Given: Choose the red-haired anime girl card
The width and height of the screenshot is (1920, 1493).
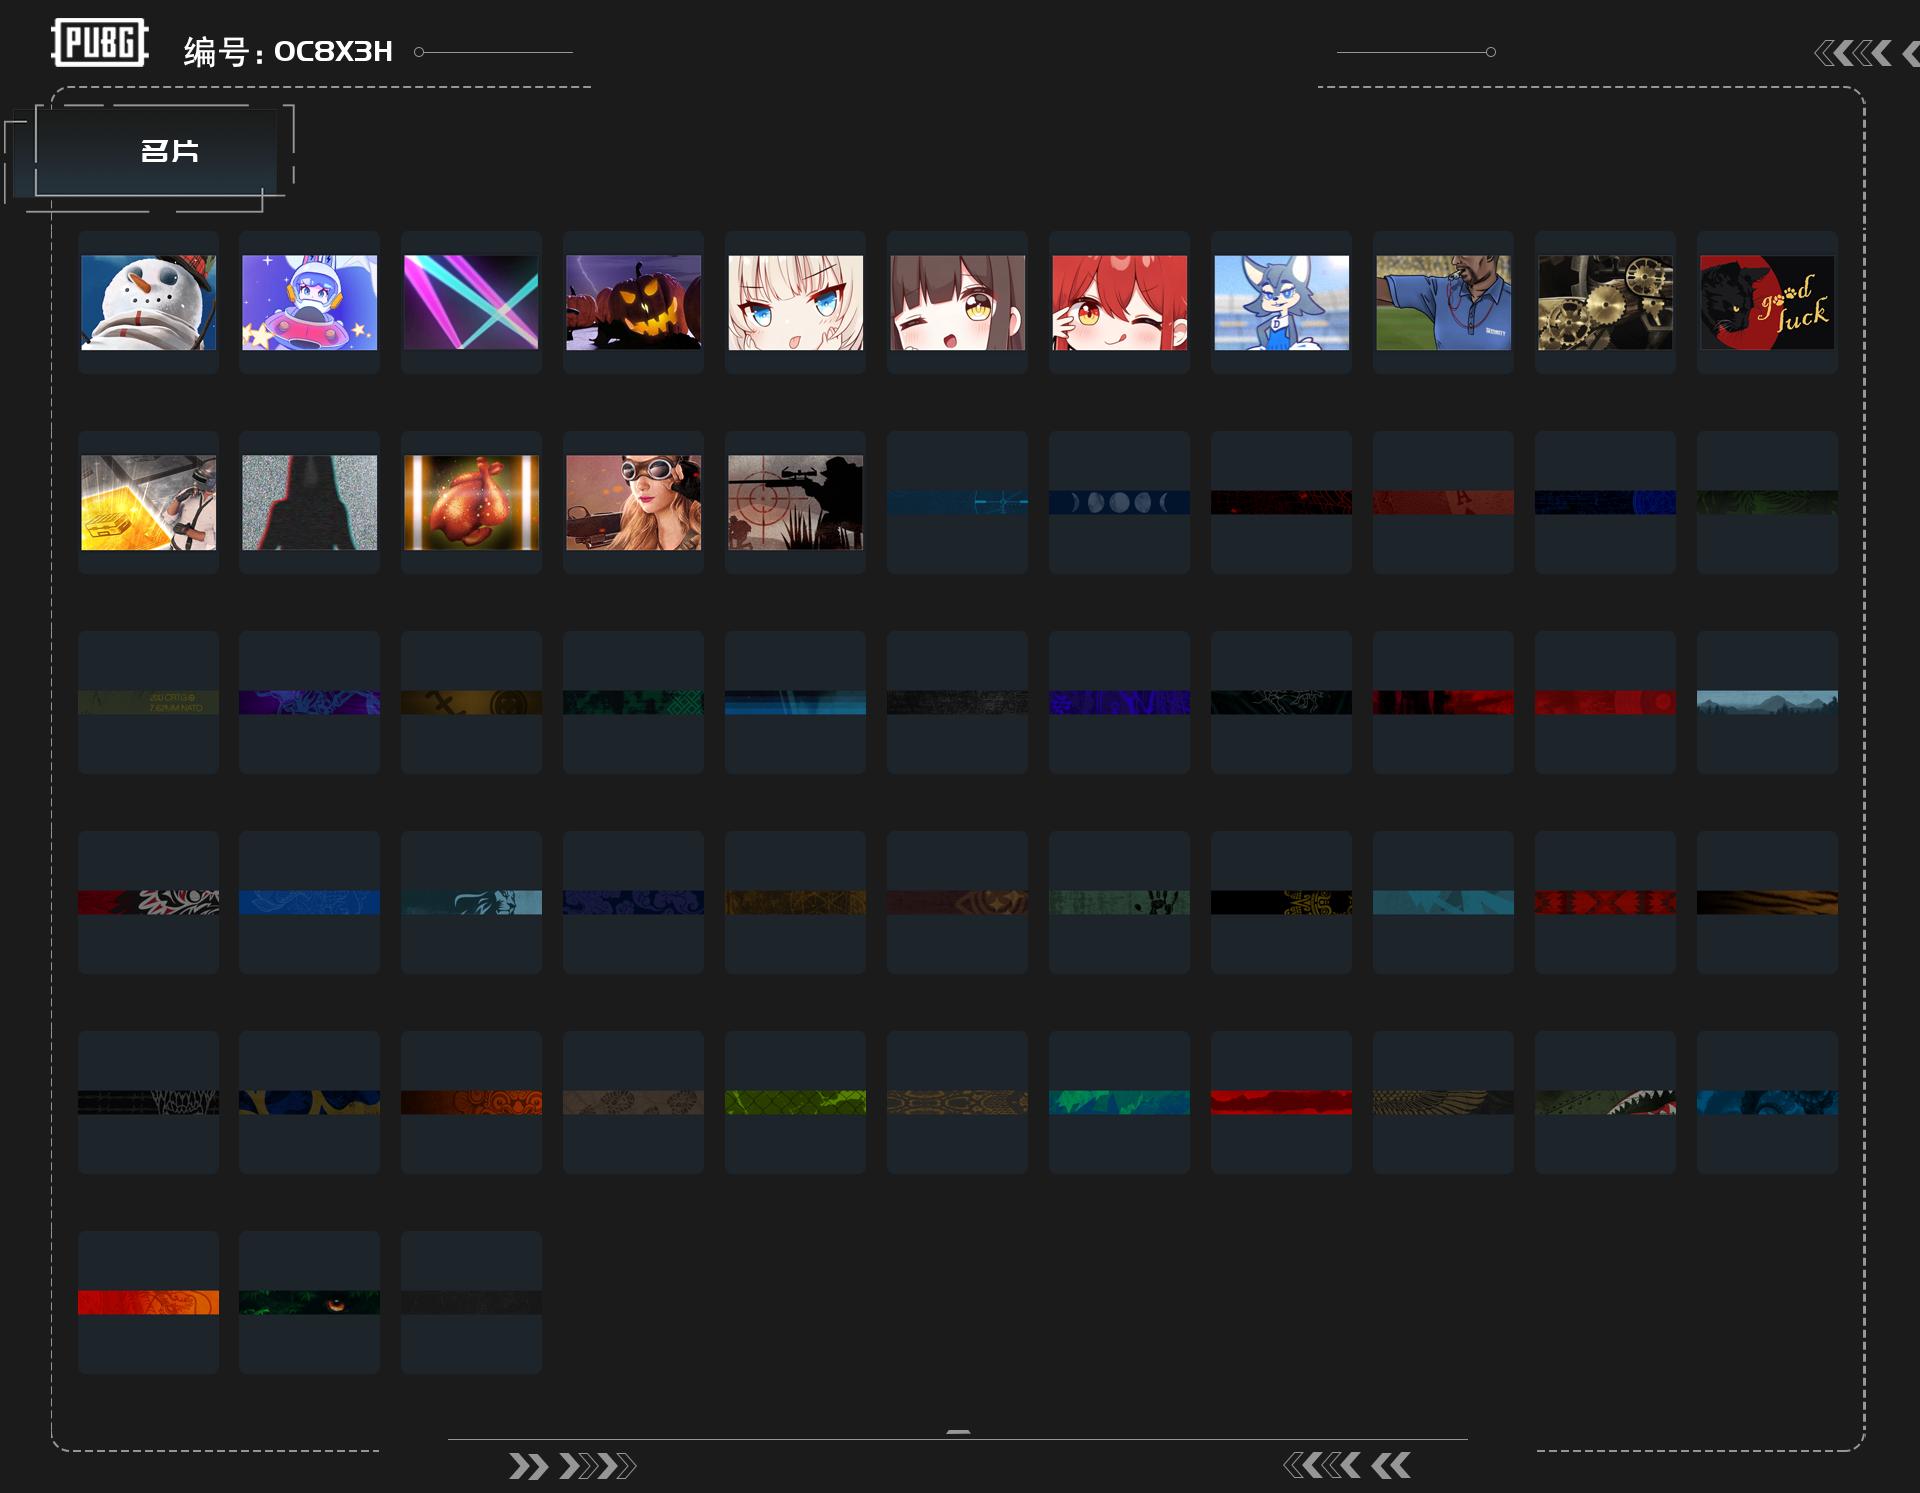Looking at the screenshot, I should [x=1119, y=302].
